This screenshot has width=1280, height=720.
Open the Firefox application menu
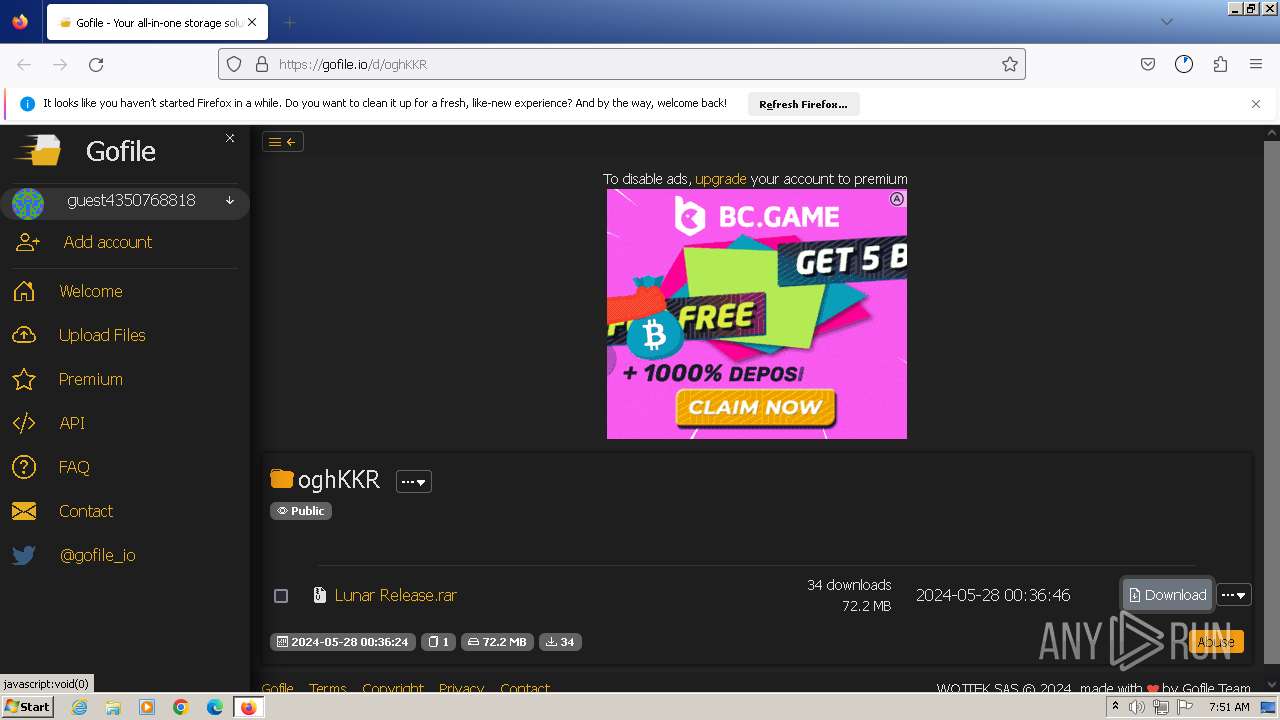[1256, 64]
